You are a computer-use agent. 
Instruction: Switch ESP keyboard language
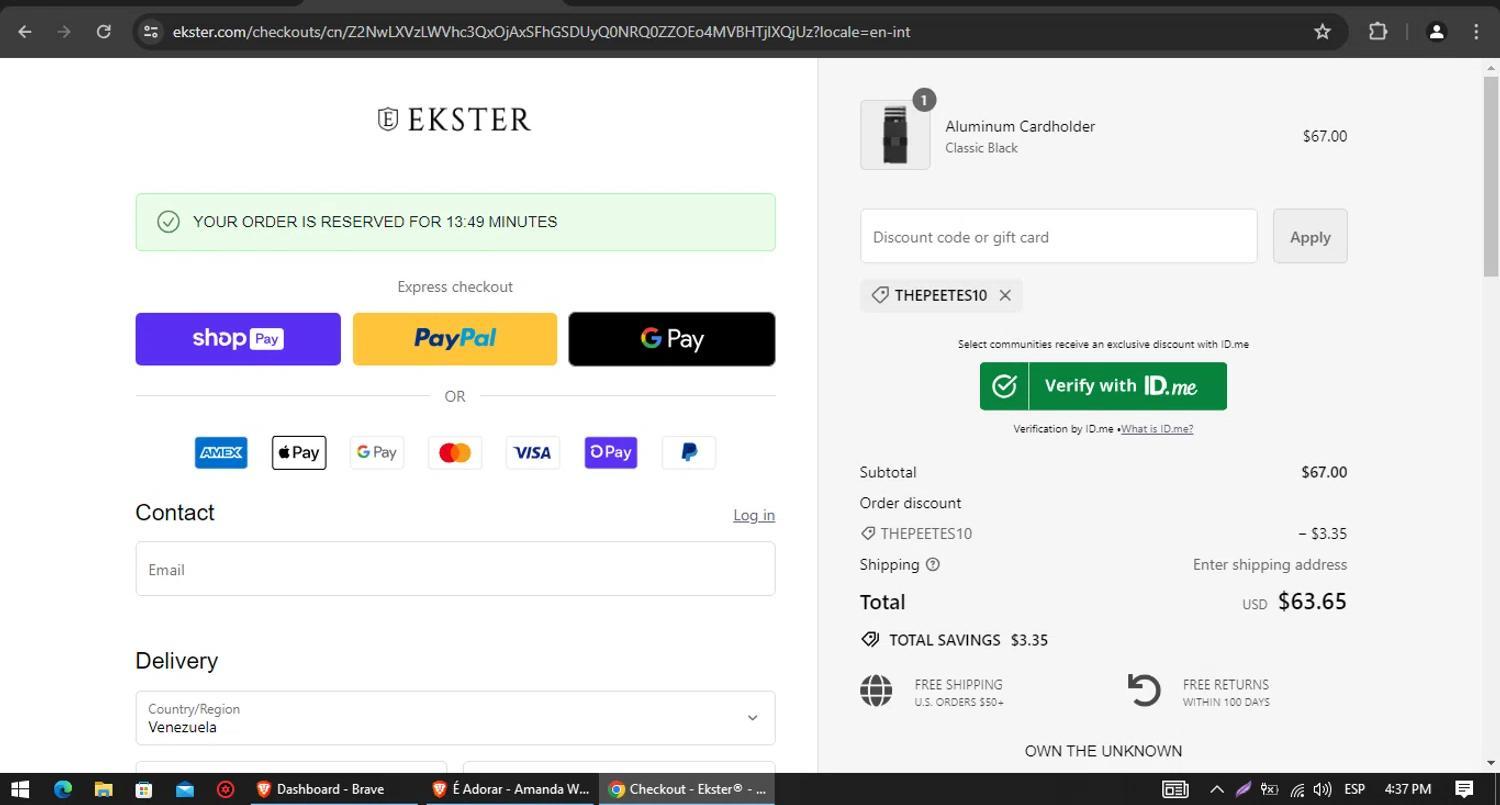(1355, 789)
